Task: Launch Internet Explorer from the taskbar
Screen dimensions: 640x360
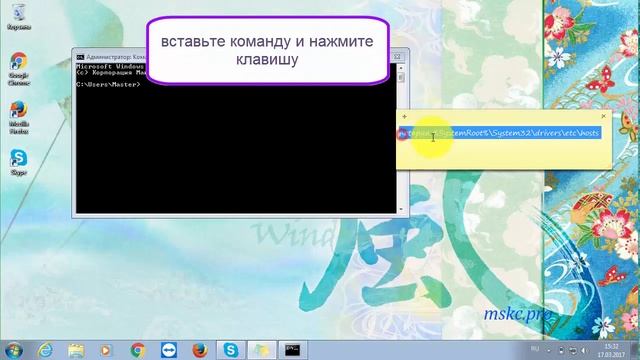Action: click(x=45, y=350)
